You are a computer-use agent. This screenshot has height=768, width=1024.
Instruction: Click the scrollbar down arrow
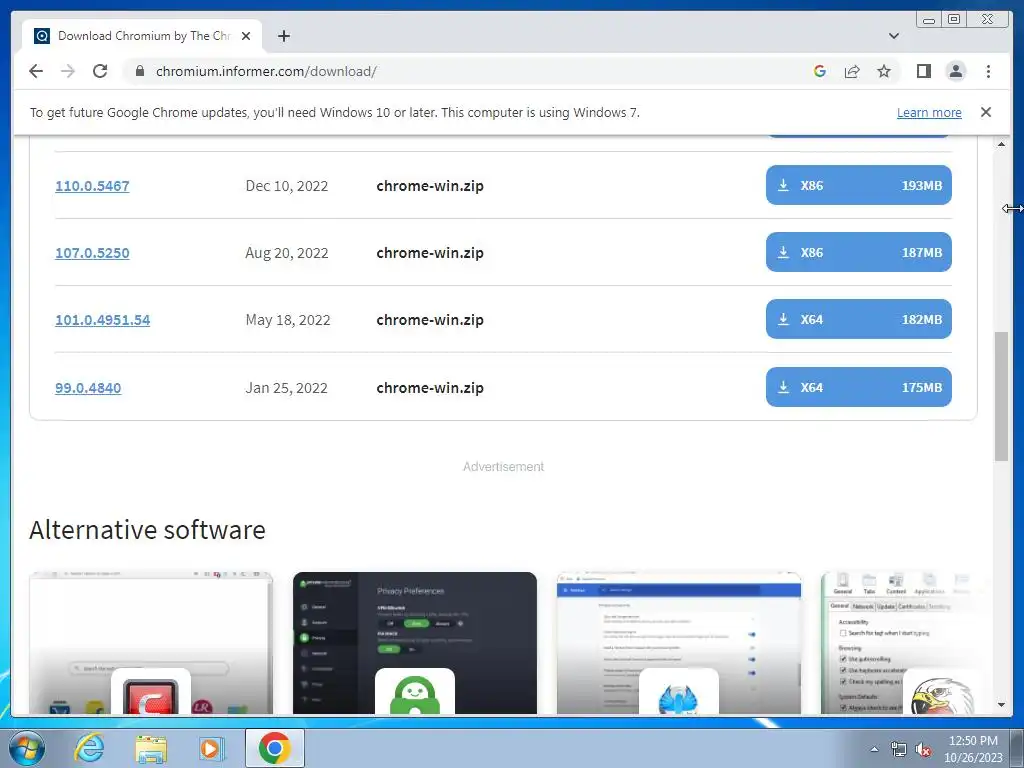click(1001, 705)
